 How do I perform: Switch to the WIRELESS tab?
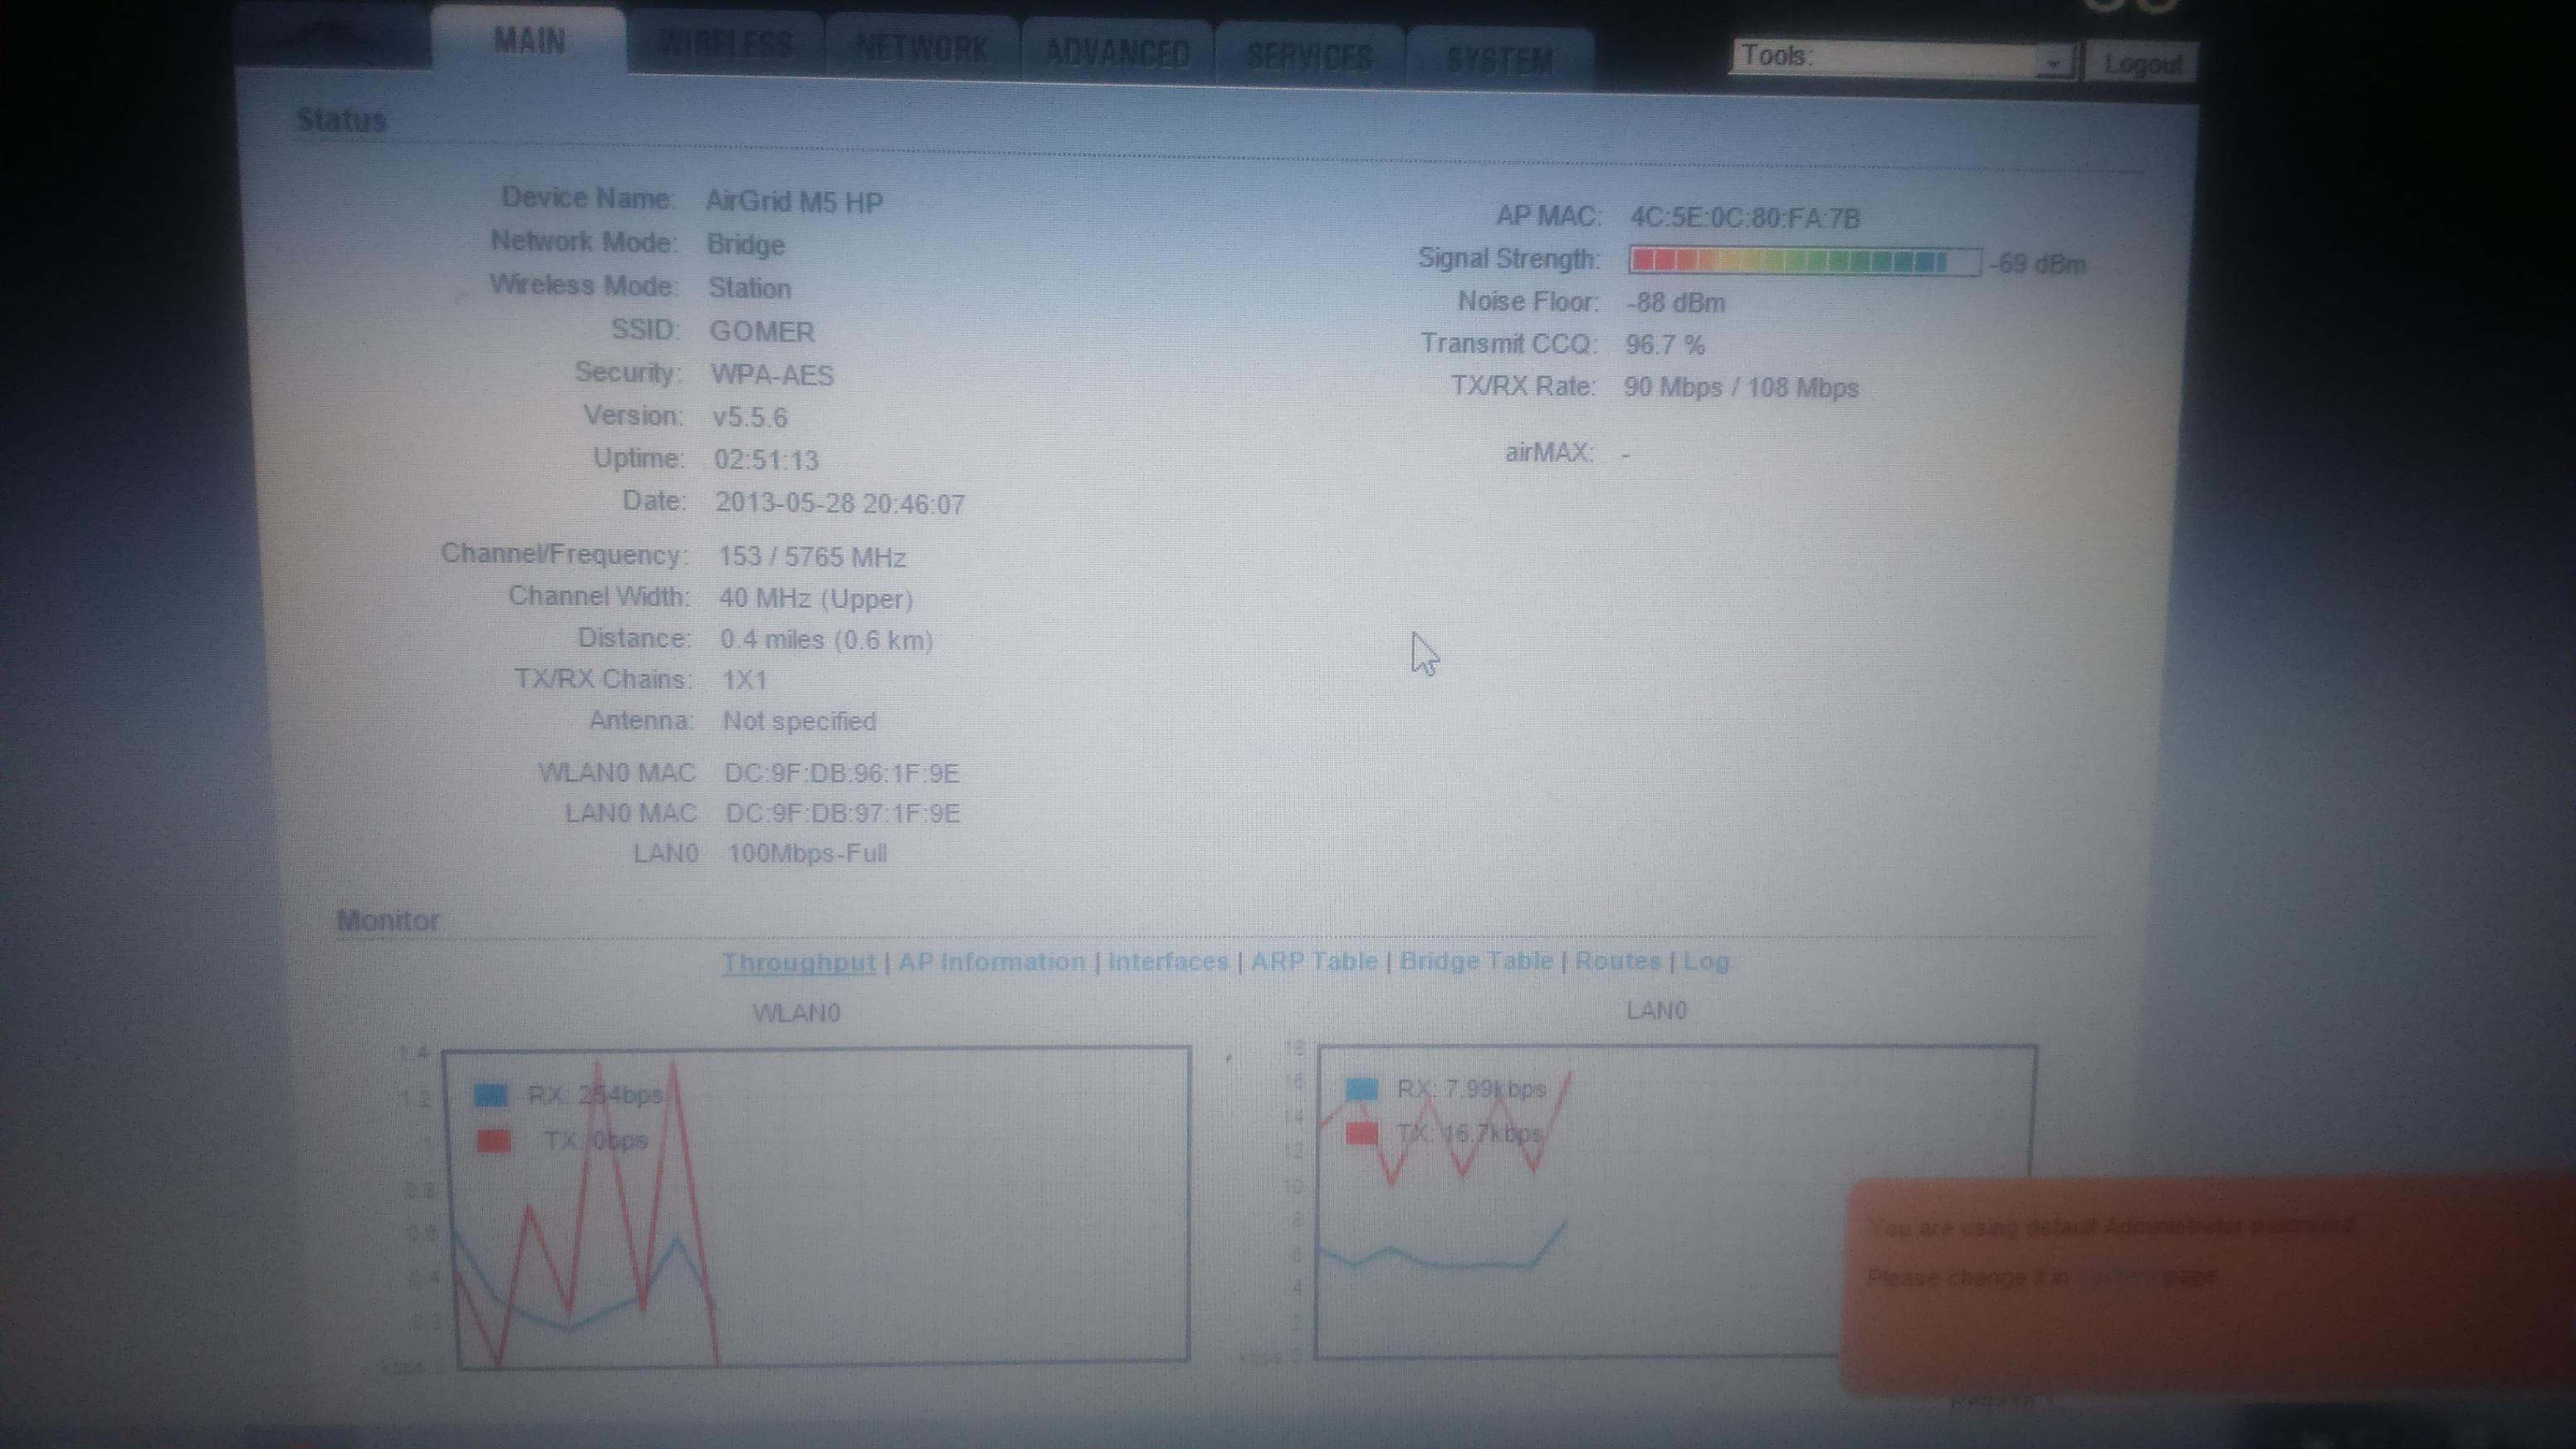point(727,45)
